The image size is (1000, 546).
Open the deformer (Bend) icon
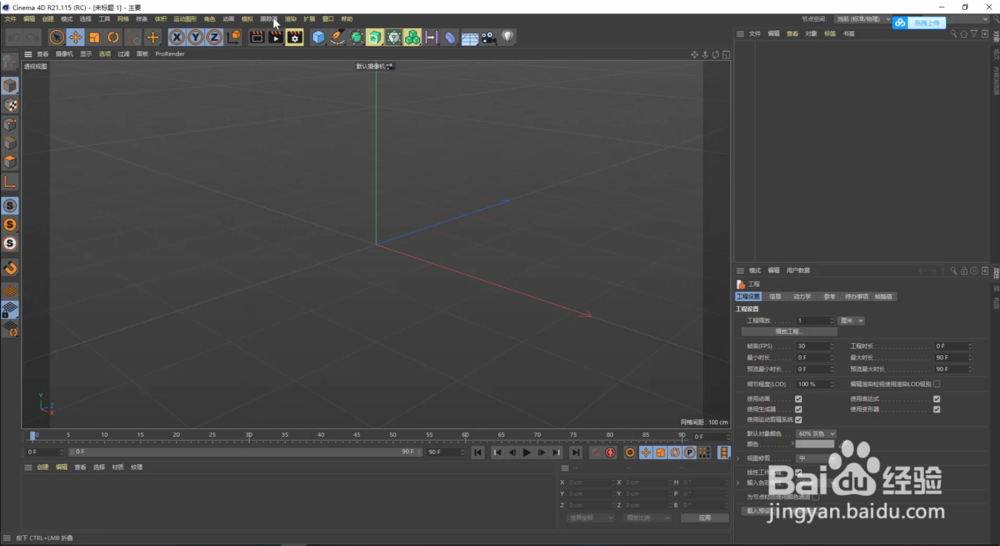450,38
